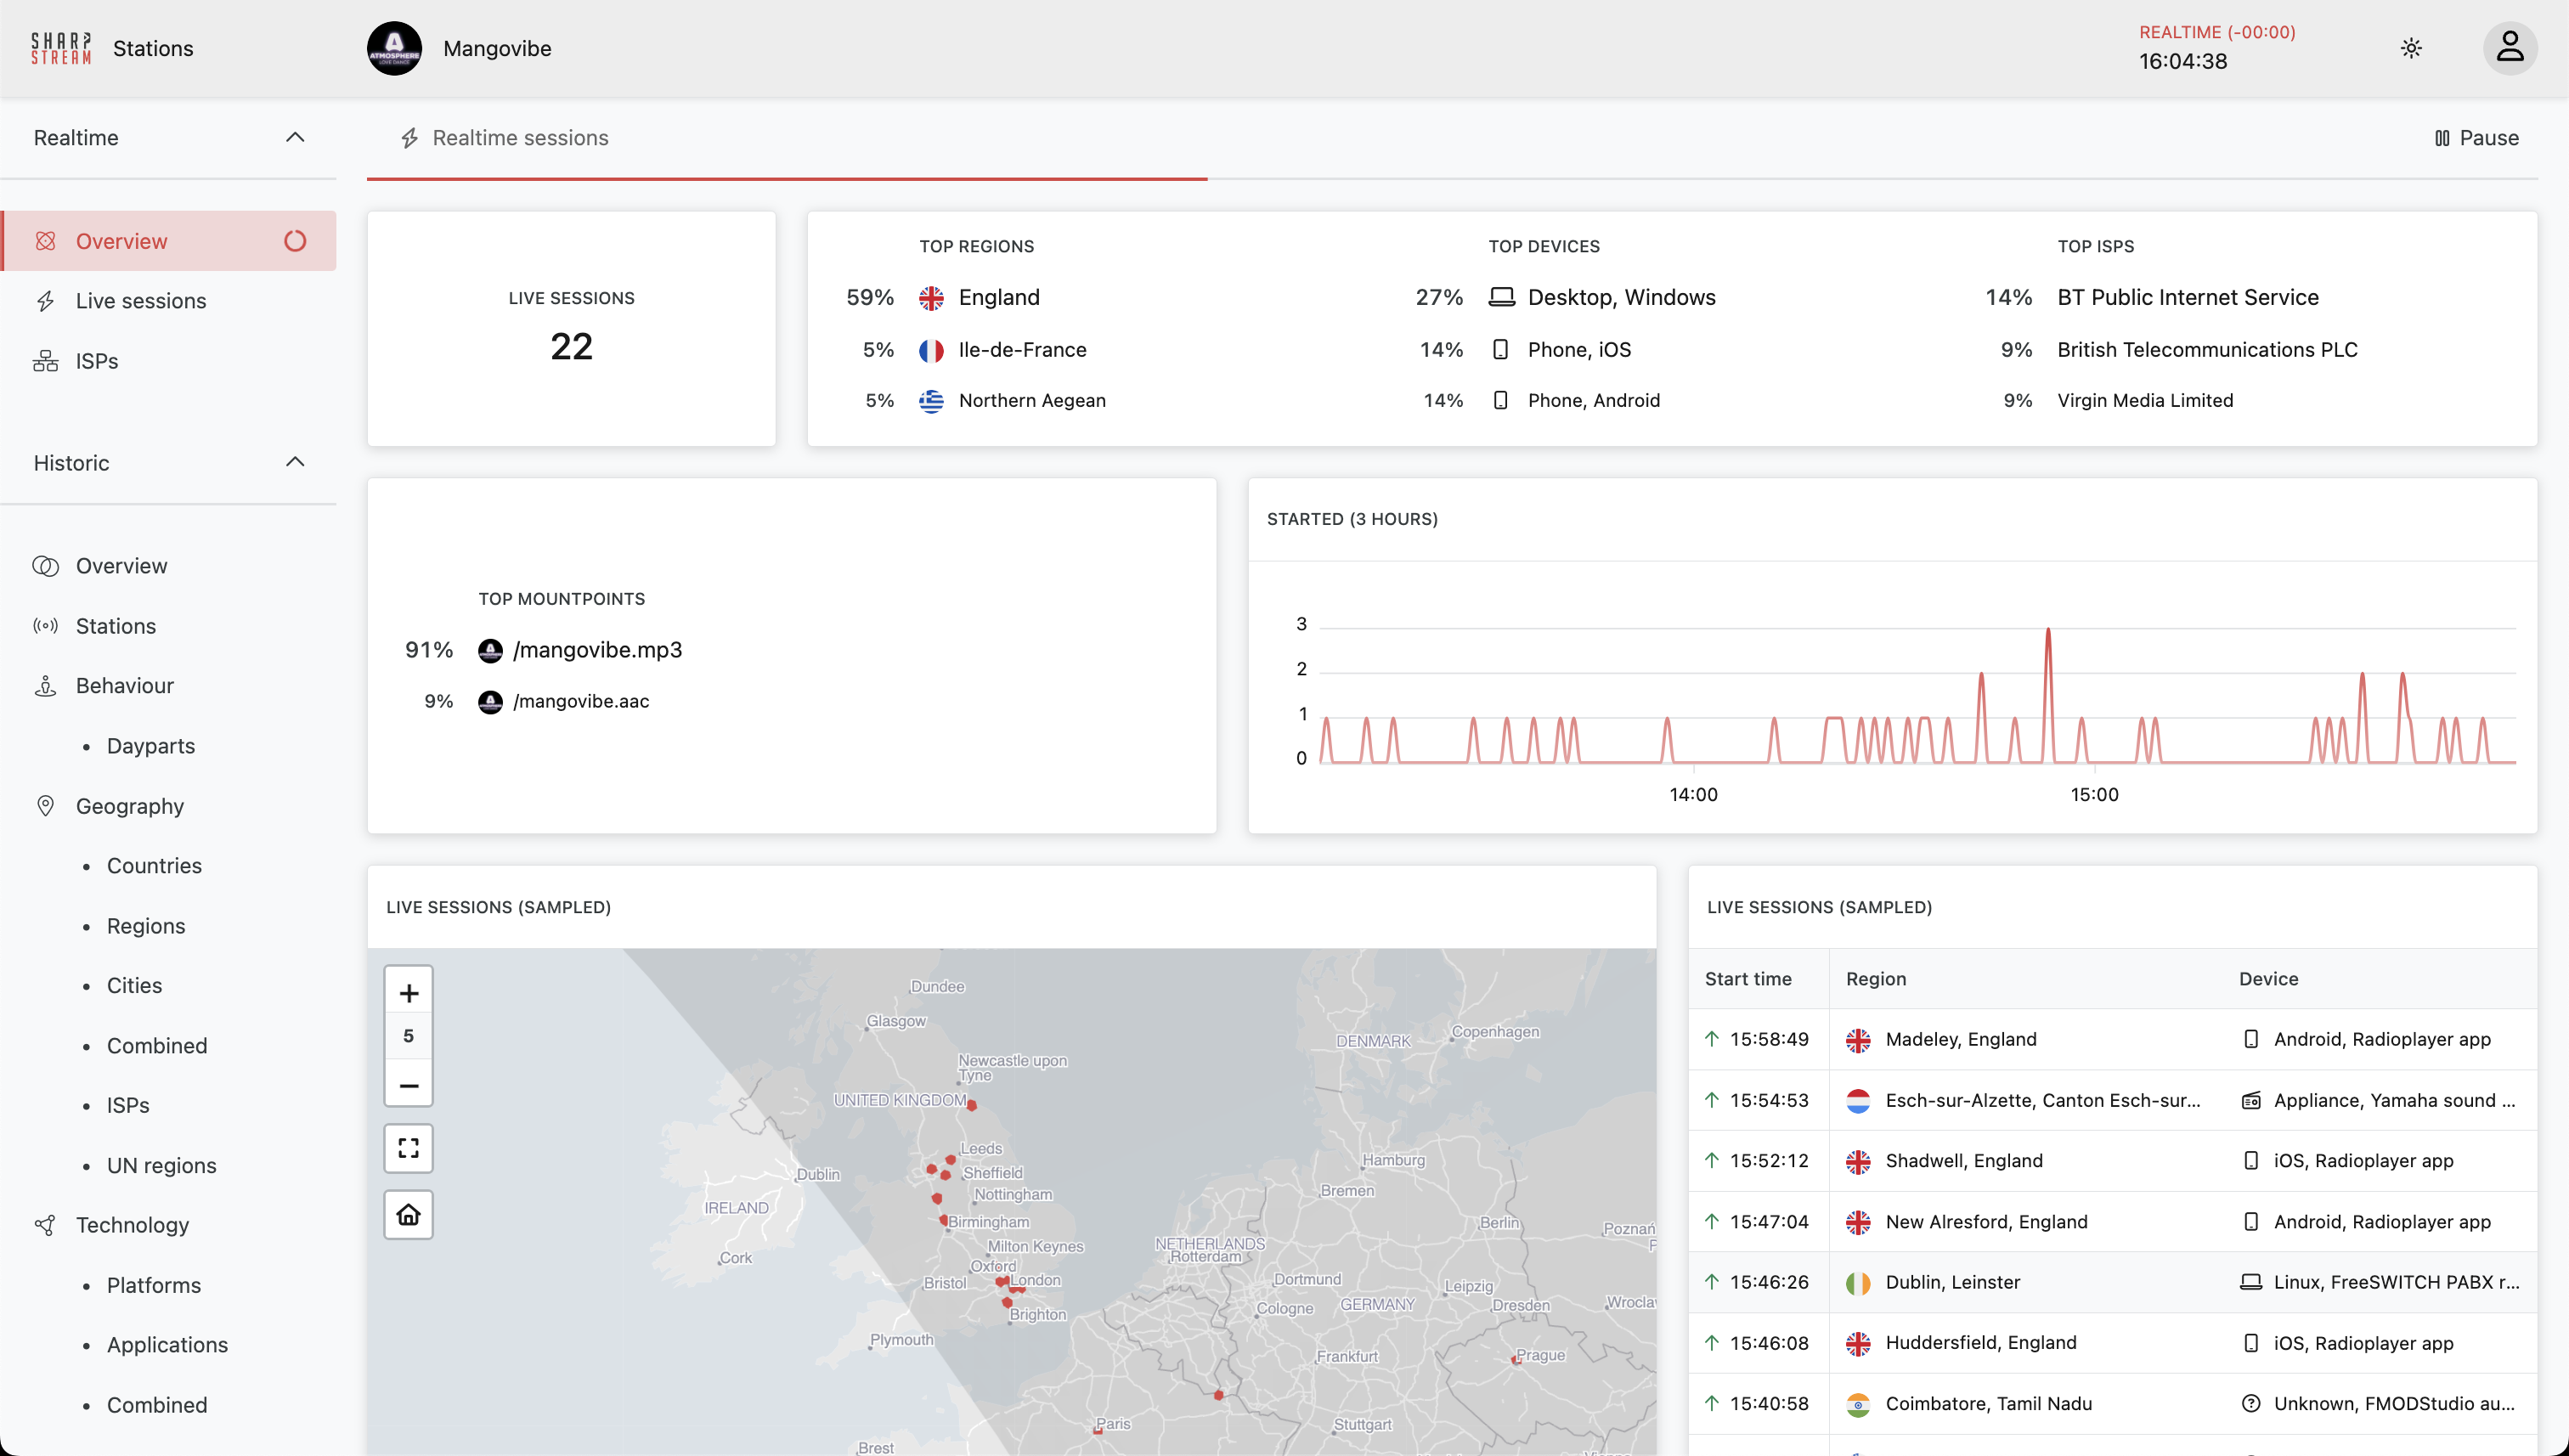
Task: Zoom in on the live sessions map
Action: 408,993
